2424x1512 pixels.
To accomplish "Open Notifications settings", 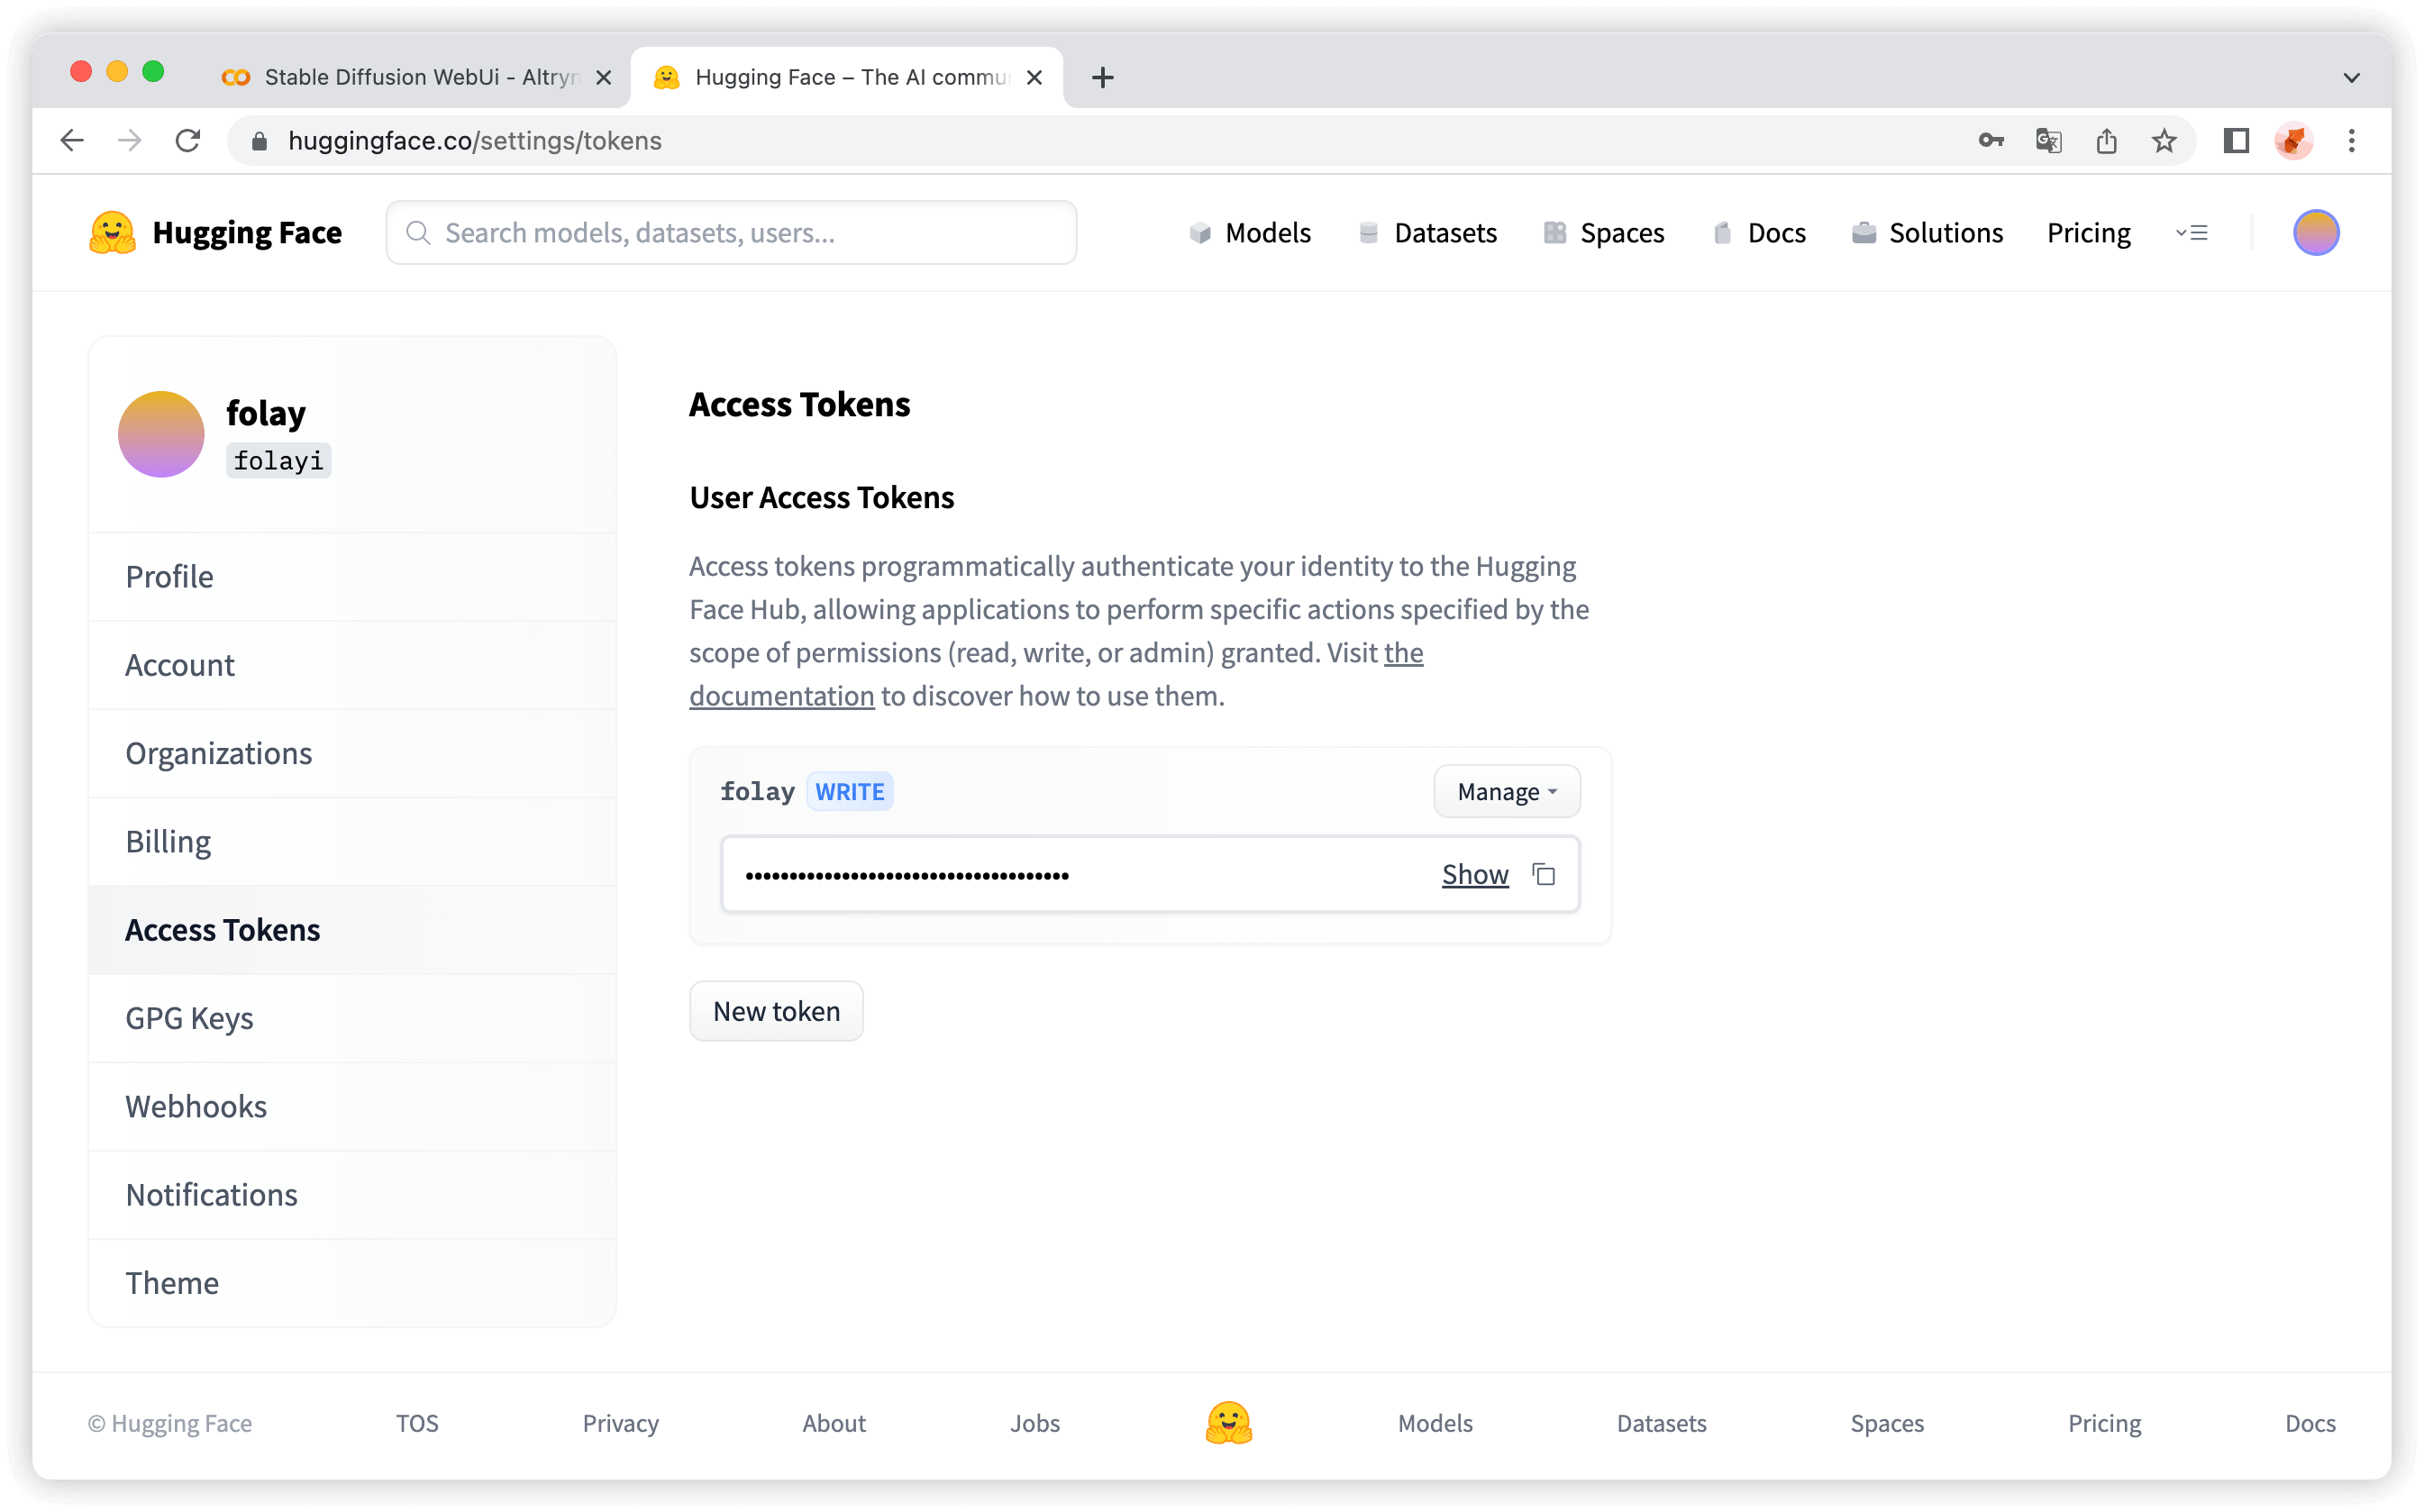I will coord(352,1194).
